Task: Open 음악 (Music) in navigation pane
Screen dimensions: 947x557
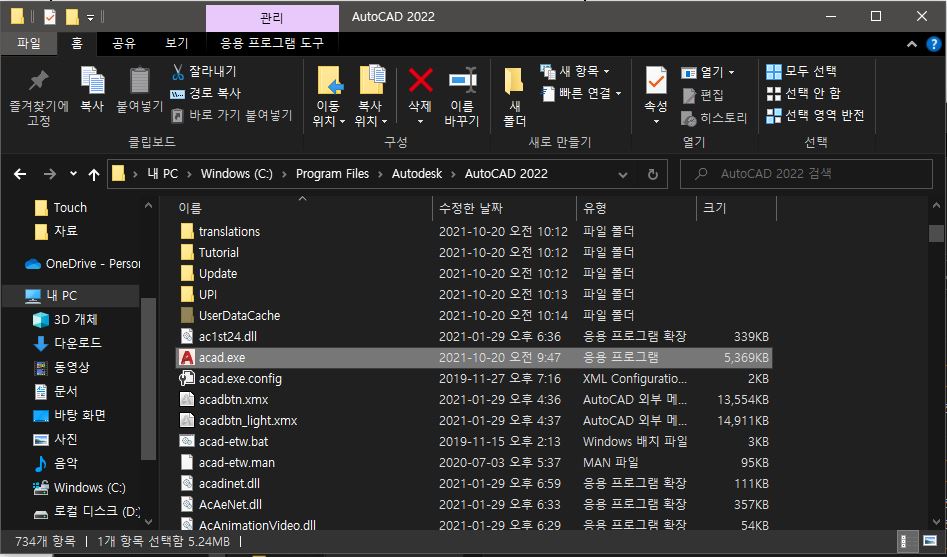Action: (x=56, y=463)
